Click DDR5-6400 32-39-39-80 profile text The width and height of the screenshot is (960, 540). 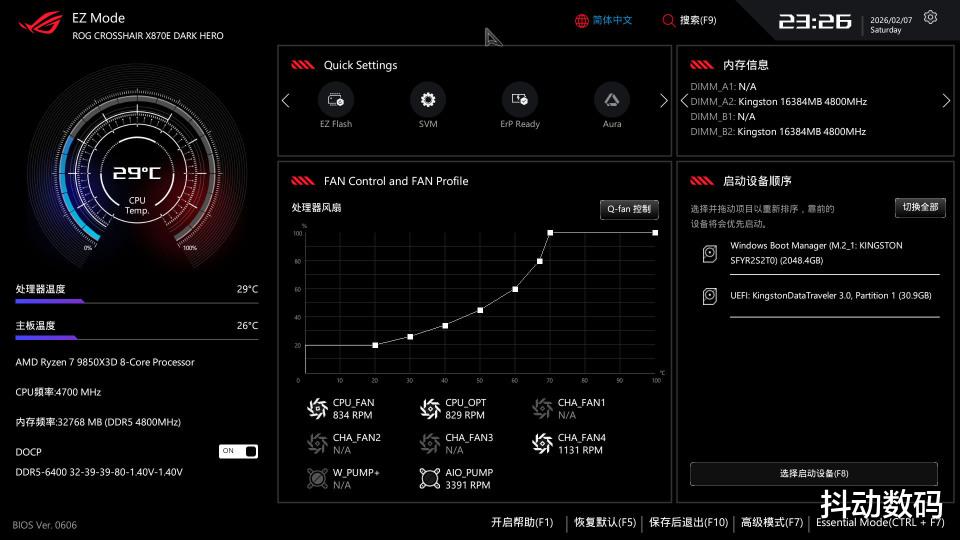point(99,473)
